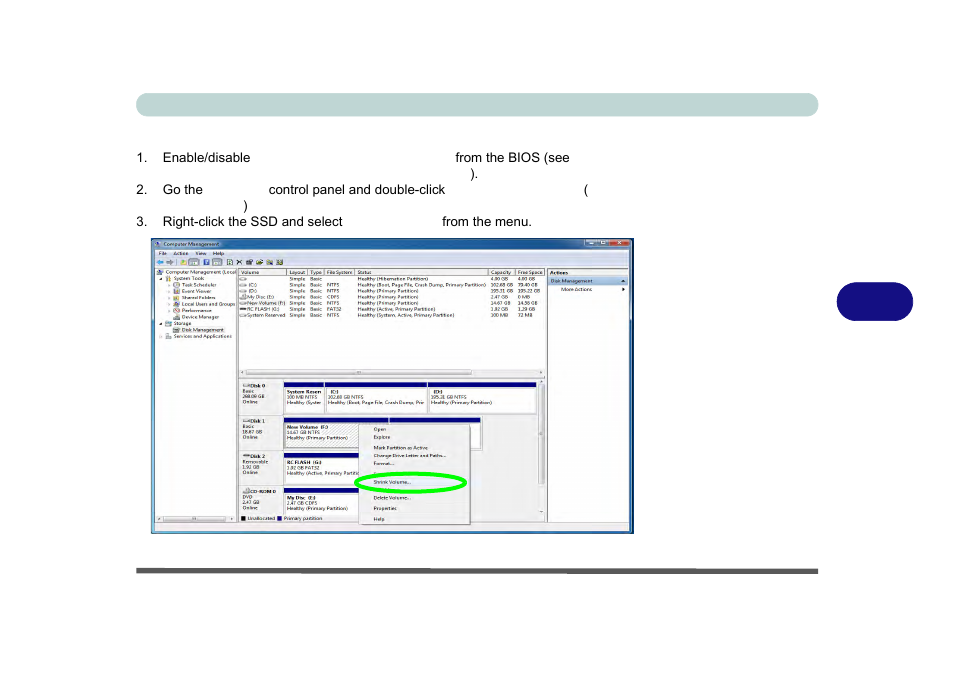Sort by the File System column header
The height and width of the screenshot is (673, 954).
click(339, 273)
